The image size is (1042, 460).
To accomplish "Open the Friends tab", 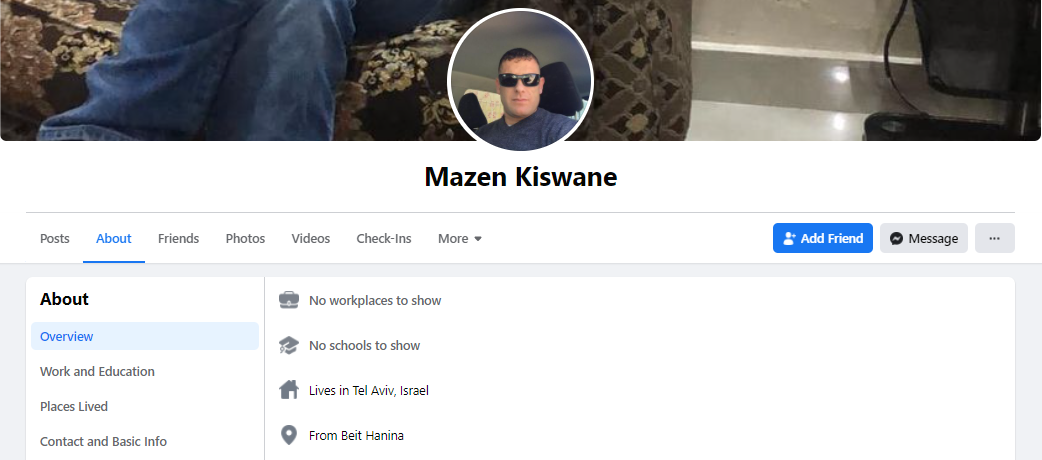I will tap(178, 238).
